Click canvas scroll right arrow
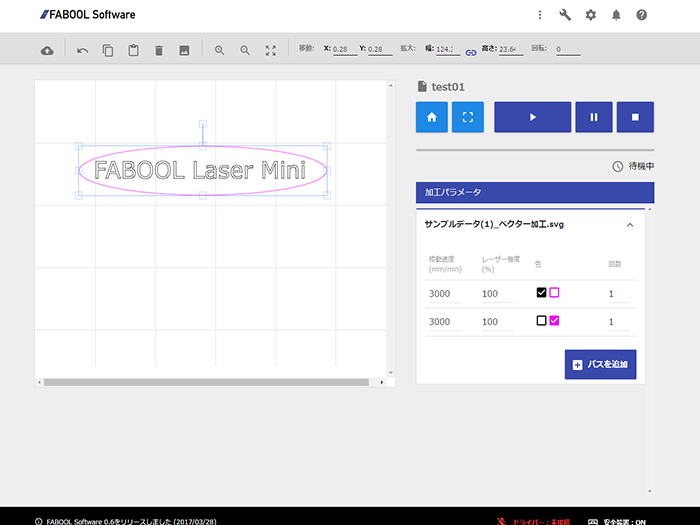Viewport: 700px width, 525px height. coord(382,383)
